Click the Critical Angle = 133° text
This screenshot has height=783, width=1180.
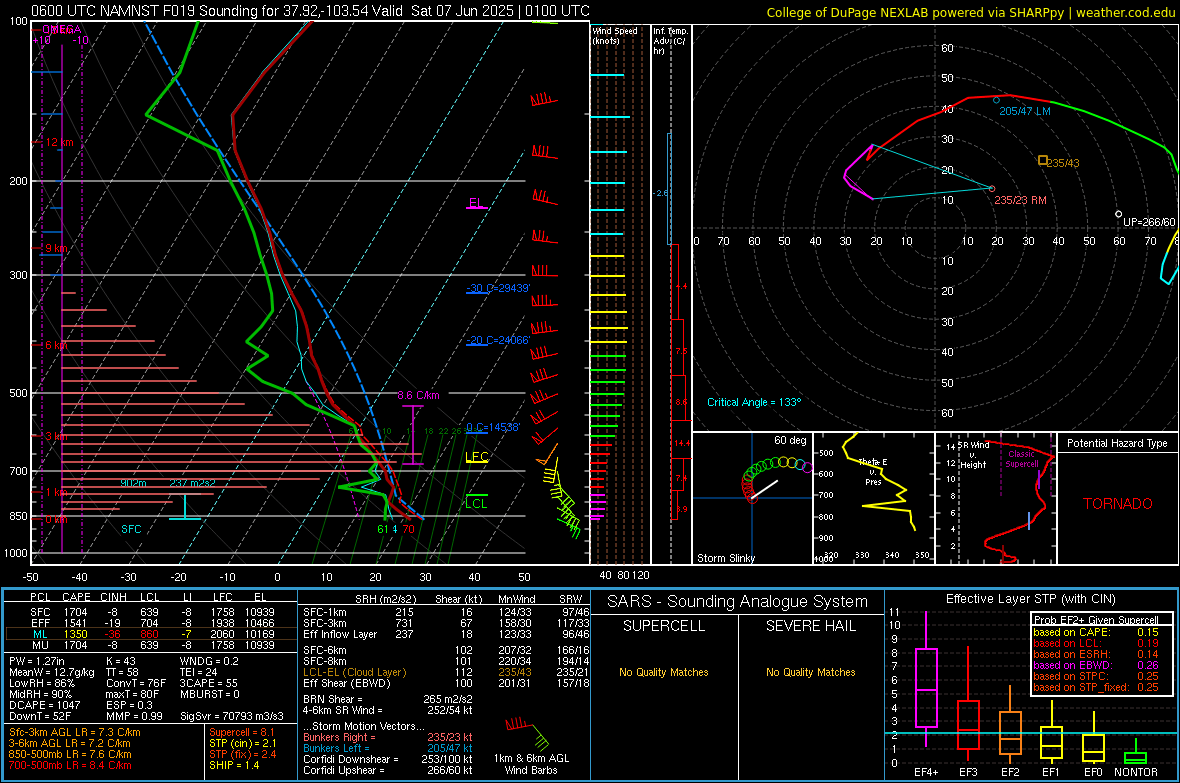point(754,402)
